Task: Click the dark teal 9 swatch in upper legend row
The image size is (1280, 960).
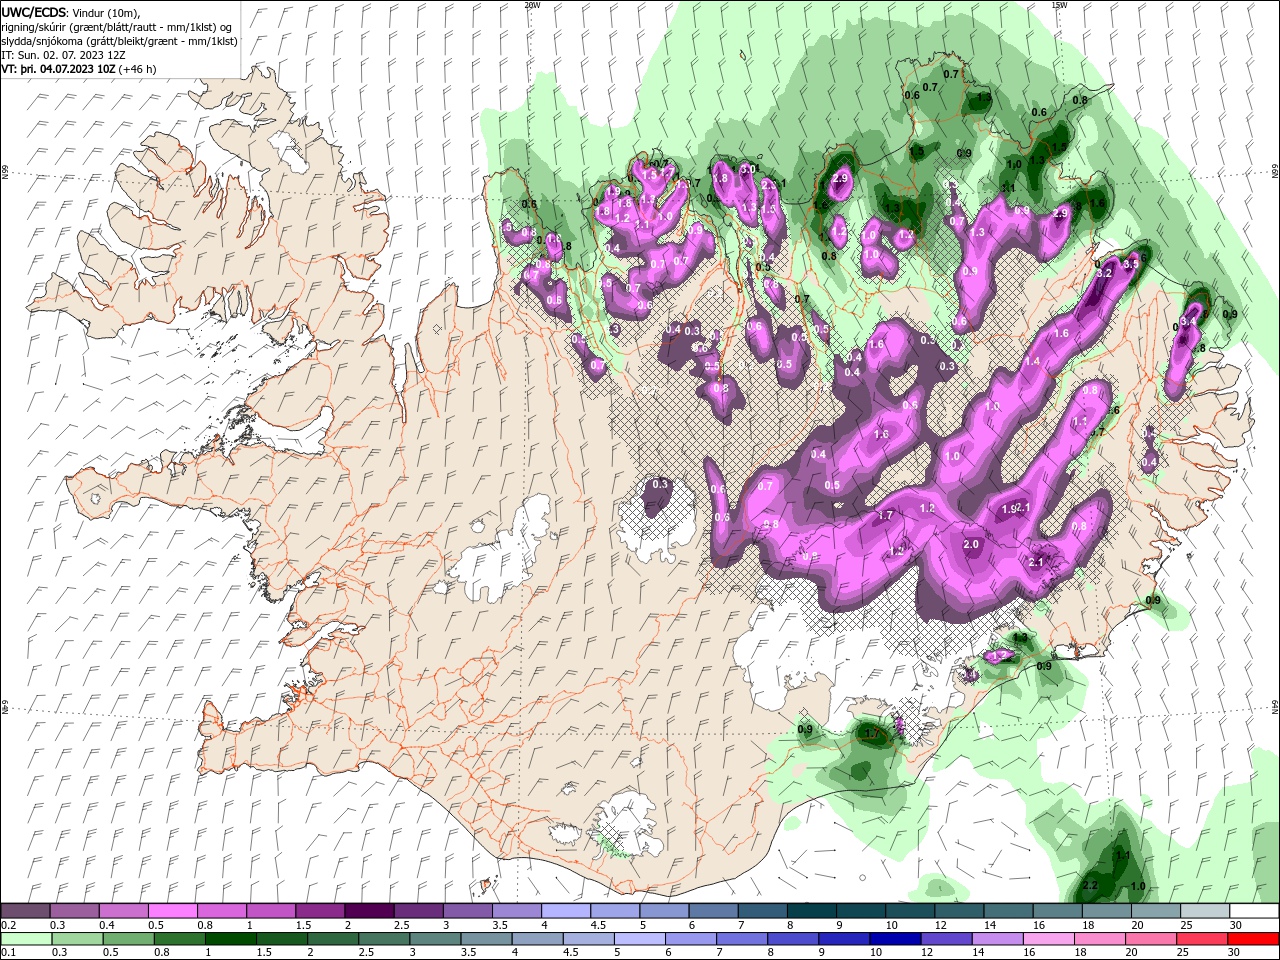Action: [861, 911]
